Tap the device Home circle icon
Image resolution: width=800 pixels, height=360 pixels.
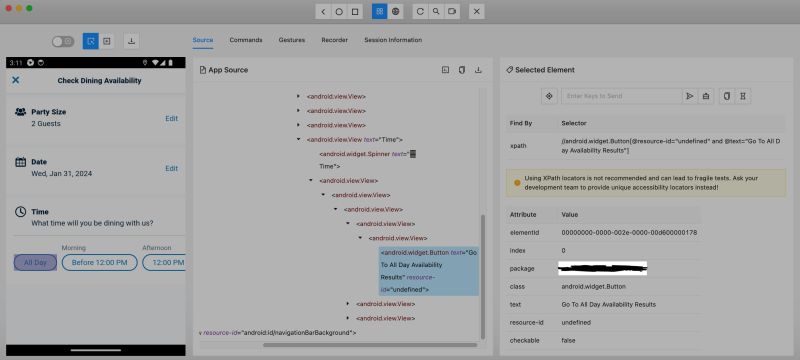(339, 11)
